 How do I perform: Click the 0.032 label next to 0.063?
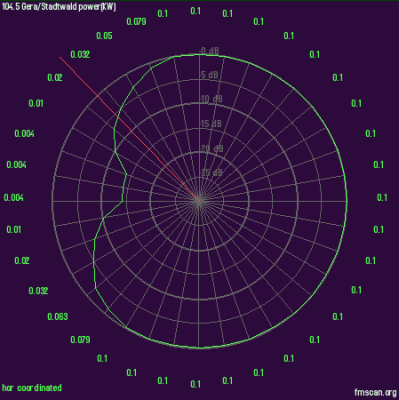coord(38,291)
